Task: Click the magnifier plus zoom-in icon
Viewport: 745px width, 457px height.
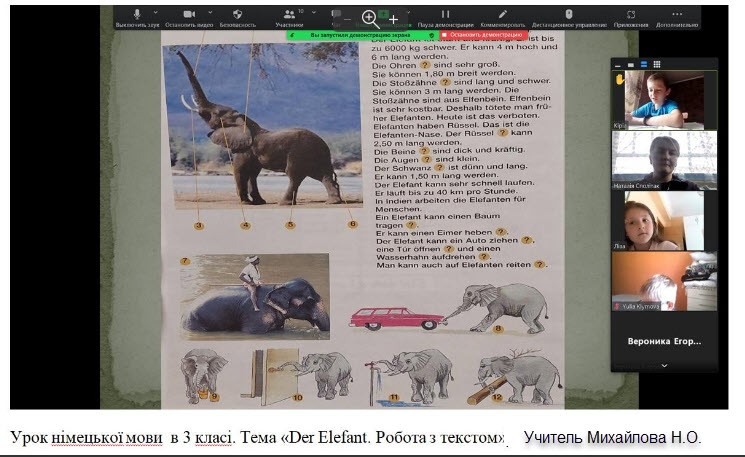Action: click(371, 18)
